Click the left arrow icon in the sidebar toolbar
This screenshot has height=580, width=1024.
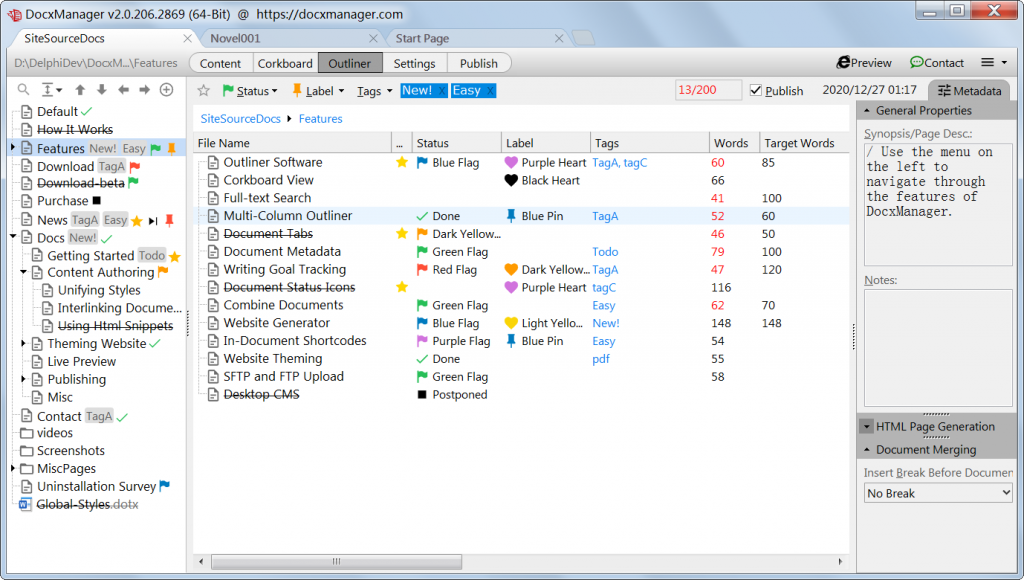[x=123, y=89]
